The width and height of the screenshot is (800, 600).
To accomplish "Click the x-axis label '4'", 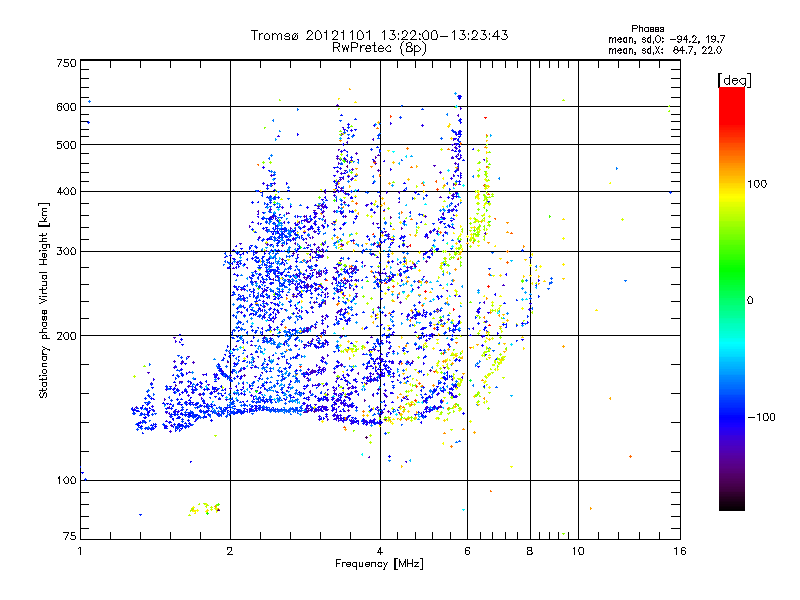I will (380, 551).
